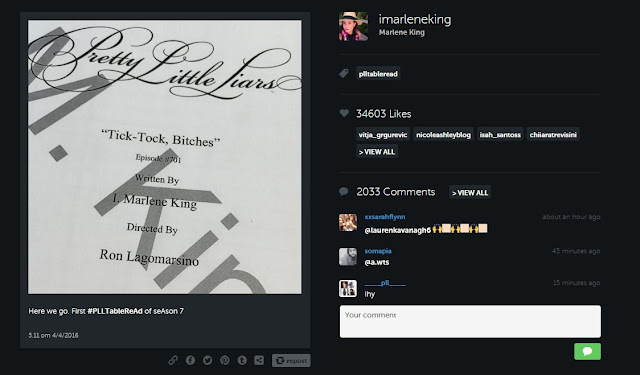Open the plltableread tag
640x375 pixels.
378,74
